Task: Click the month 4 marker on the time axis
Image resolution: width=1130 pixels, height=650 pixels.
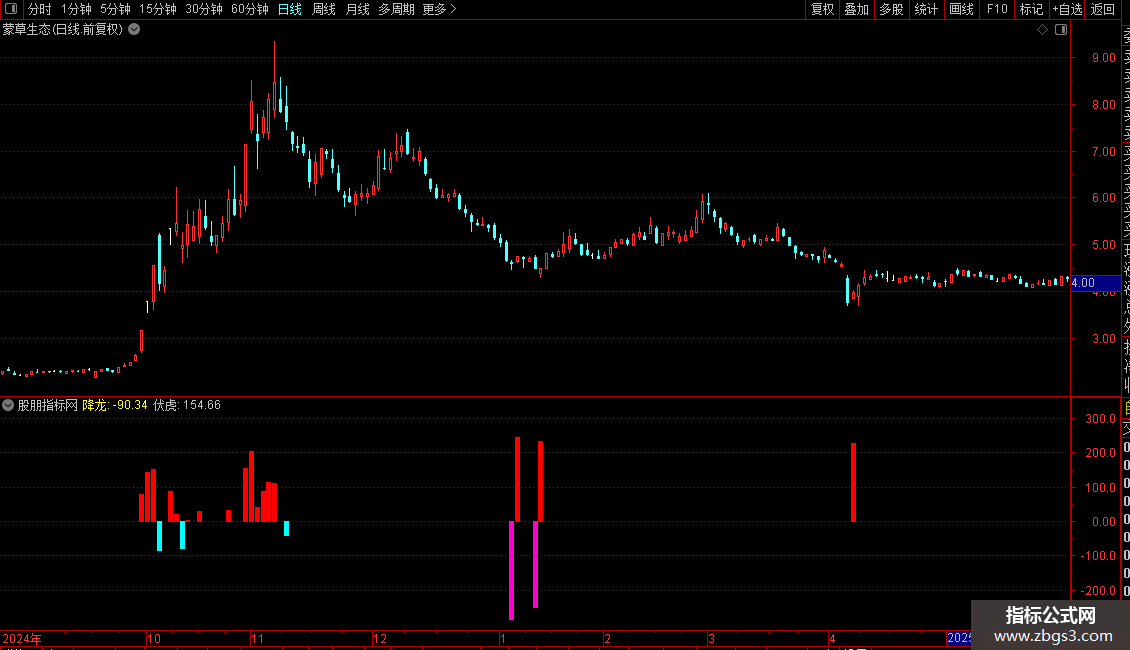Action: [832, 638]
